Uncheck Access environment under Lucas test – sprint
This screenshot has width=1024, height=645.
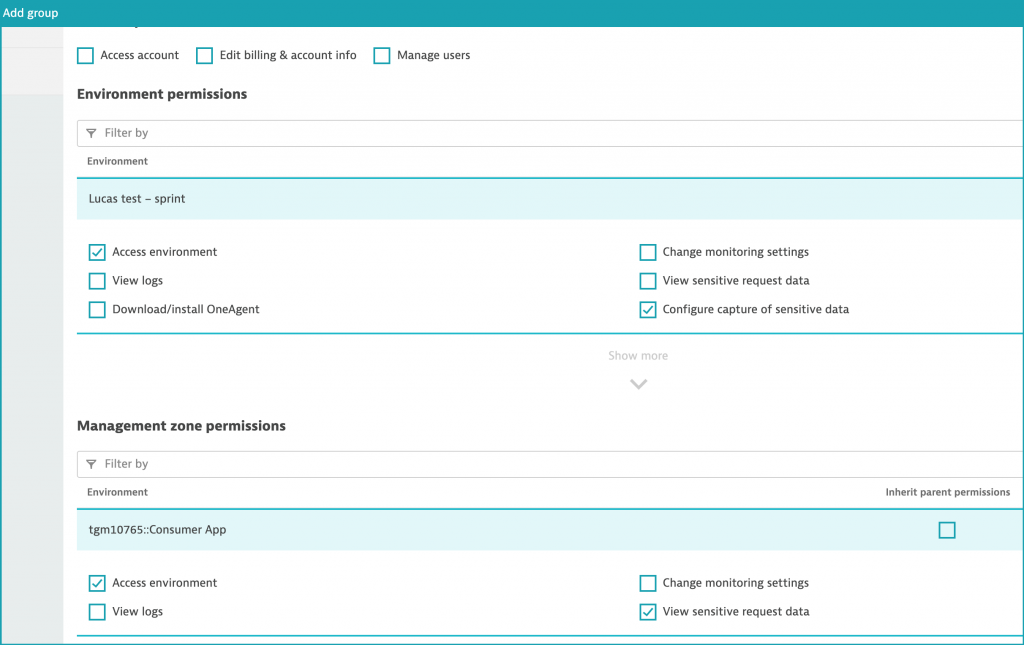pos(97,252)
